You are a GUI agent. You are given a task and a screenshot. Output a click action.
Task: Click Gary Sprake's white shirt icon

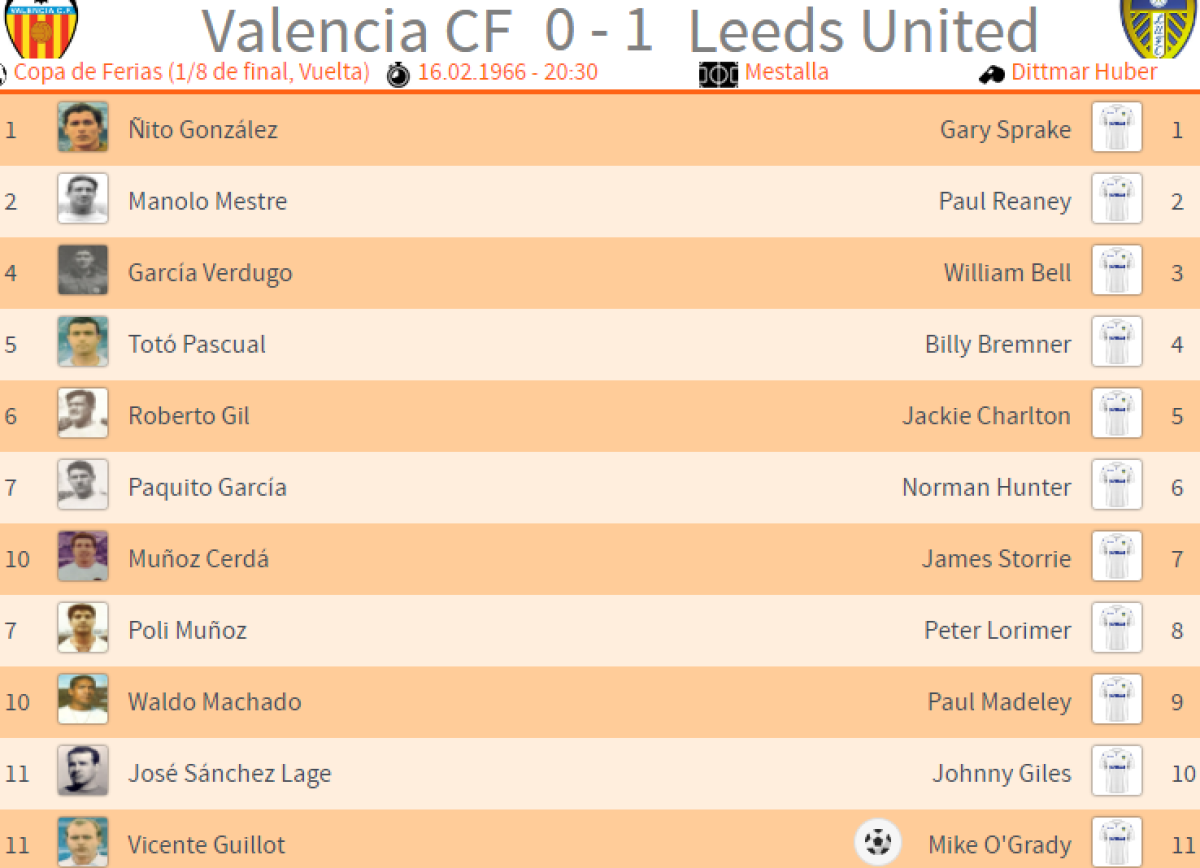click(x=1116, y=128)
